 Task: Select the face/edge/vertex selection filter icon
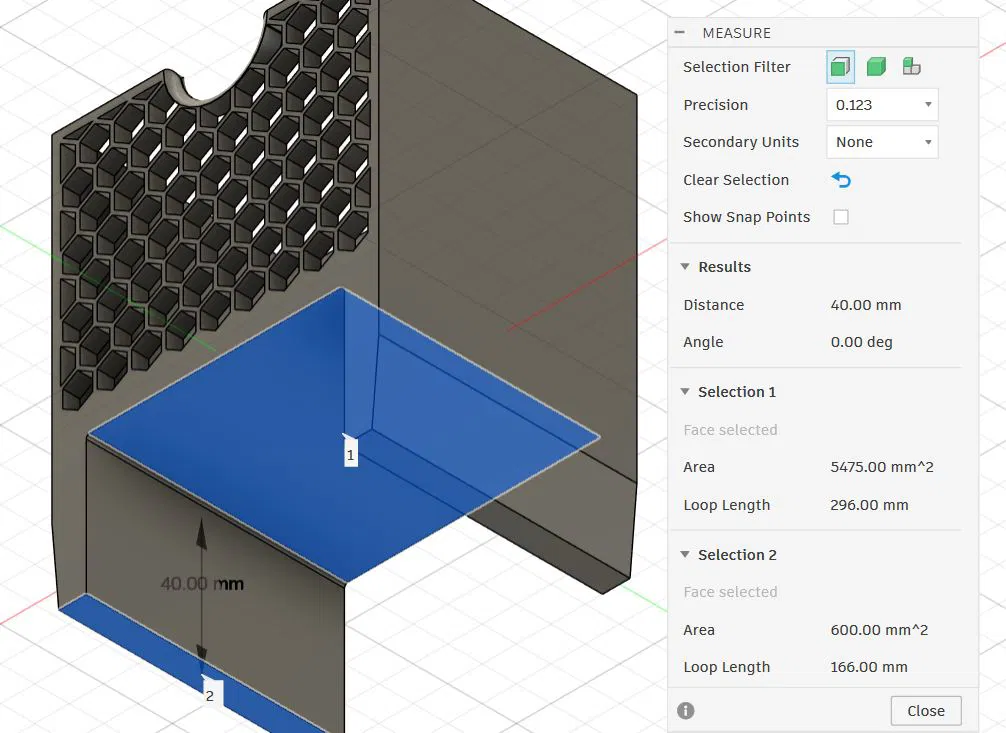click(x=840, y=67)
